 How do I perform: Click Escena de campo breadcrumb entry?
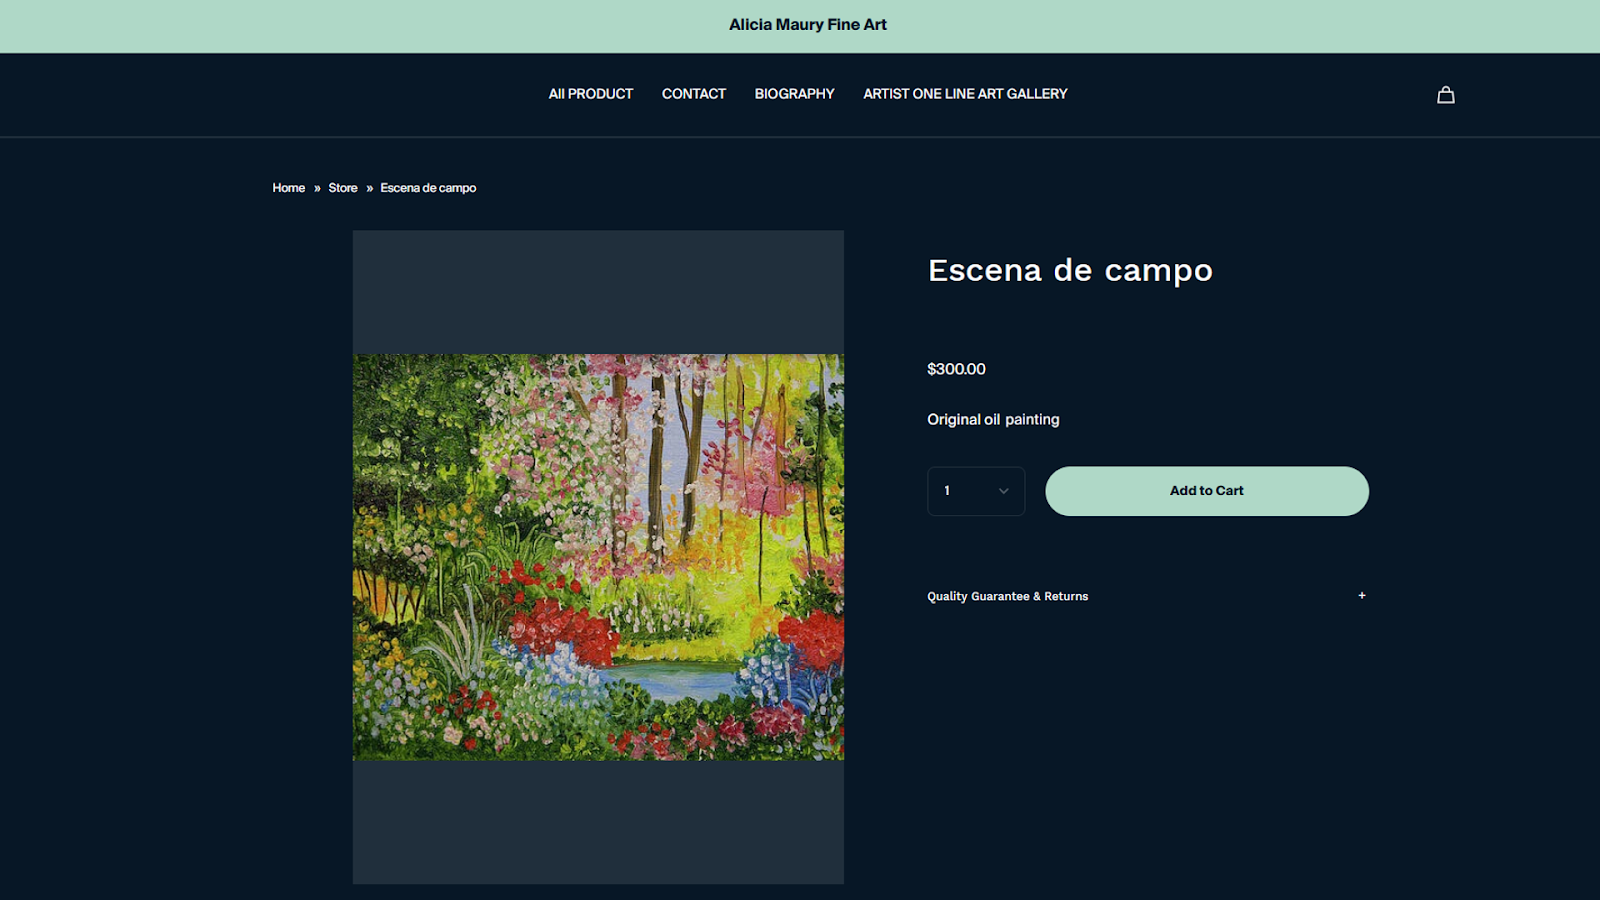pos(428,188)
